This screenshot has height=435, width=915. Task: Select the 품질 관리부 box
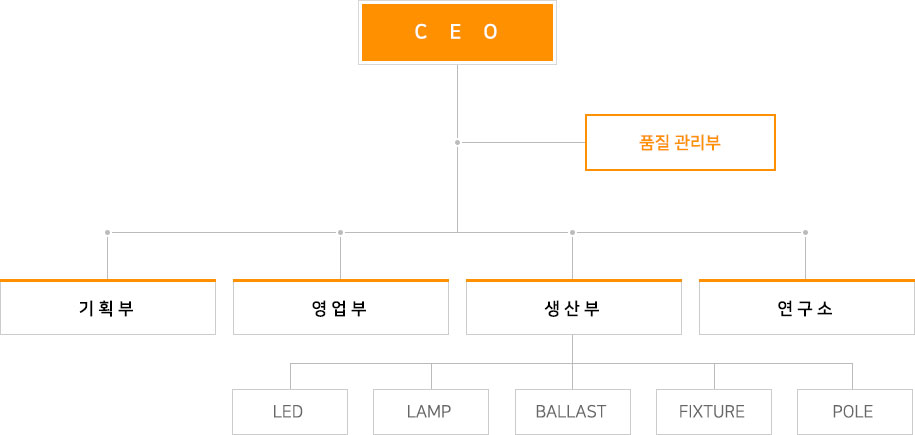tap(680, 142)
